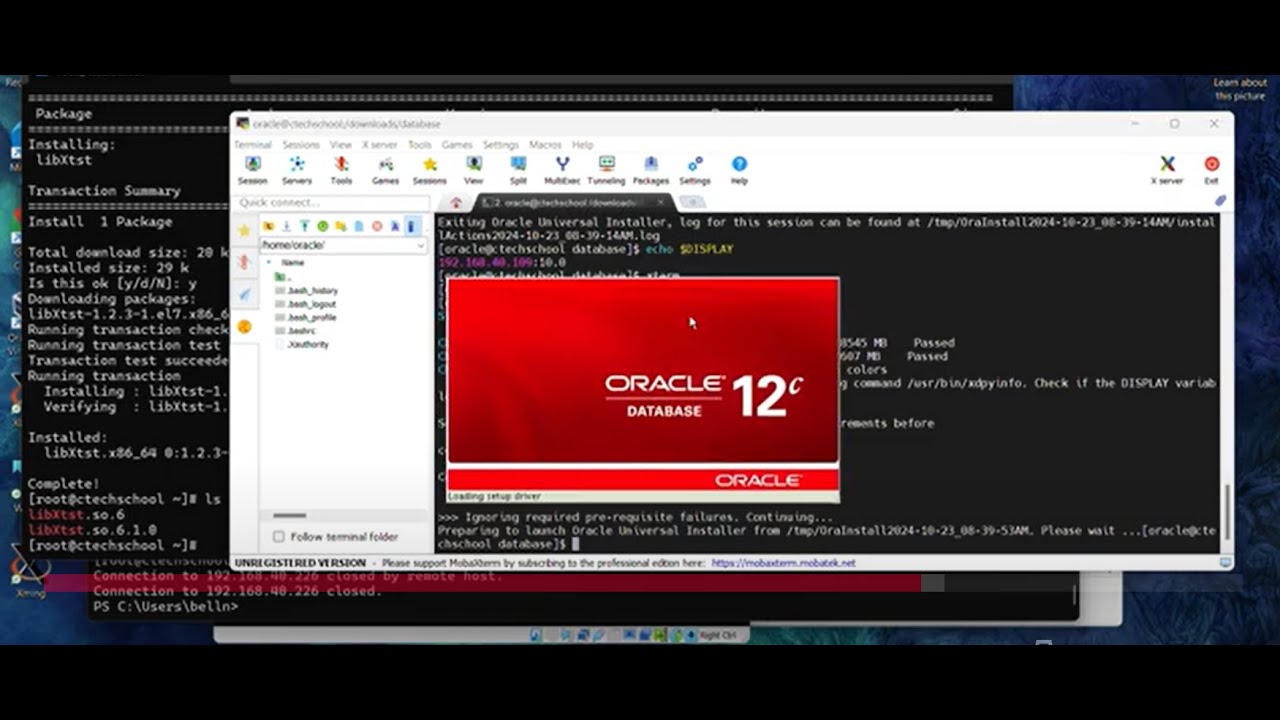Open the X server menu
Image resolution: width=1280 pixels, height=720 pixels.
click(379, 145)
